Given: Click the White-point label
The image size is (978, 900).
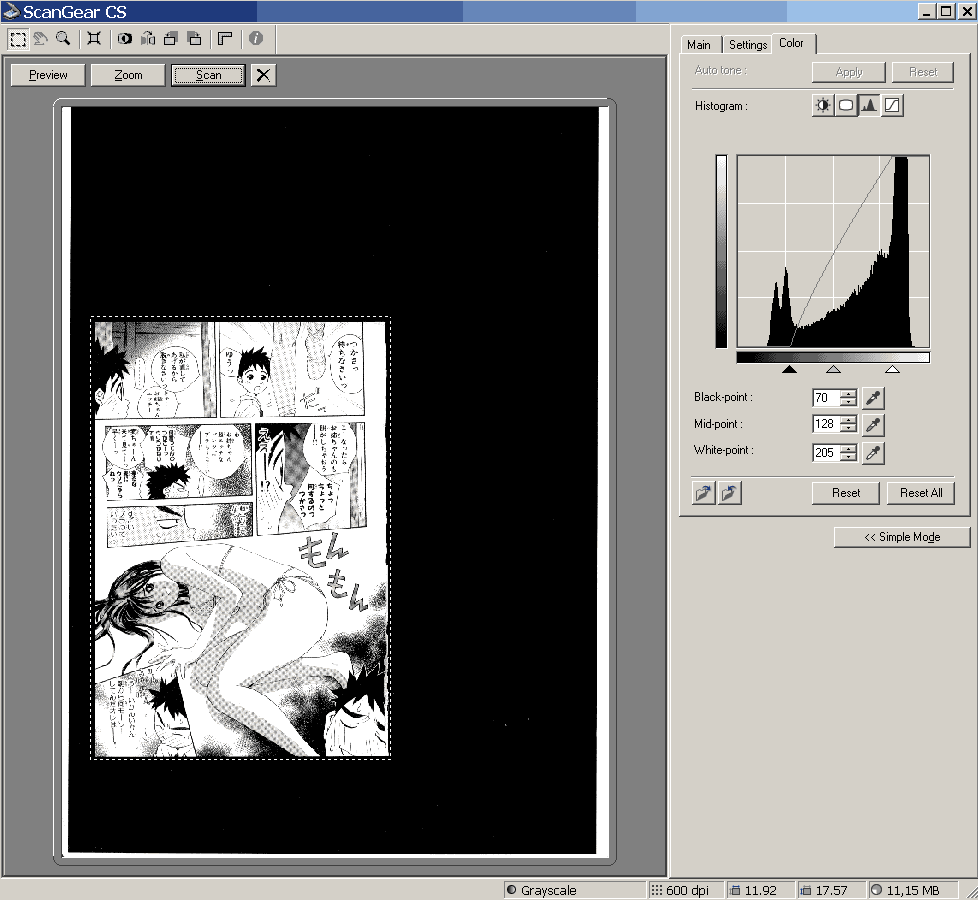Looking at the screenshot, I should [x=724, y=450].
